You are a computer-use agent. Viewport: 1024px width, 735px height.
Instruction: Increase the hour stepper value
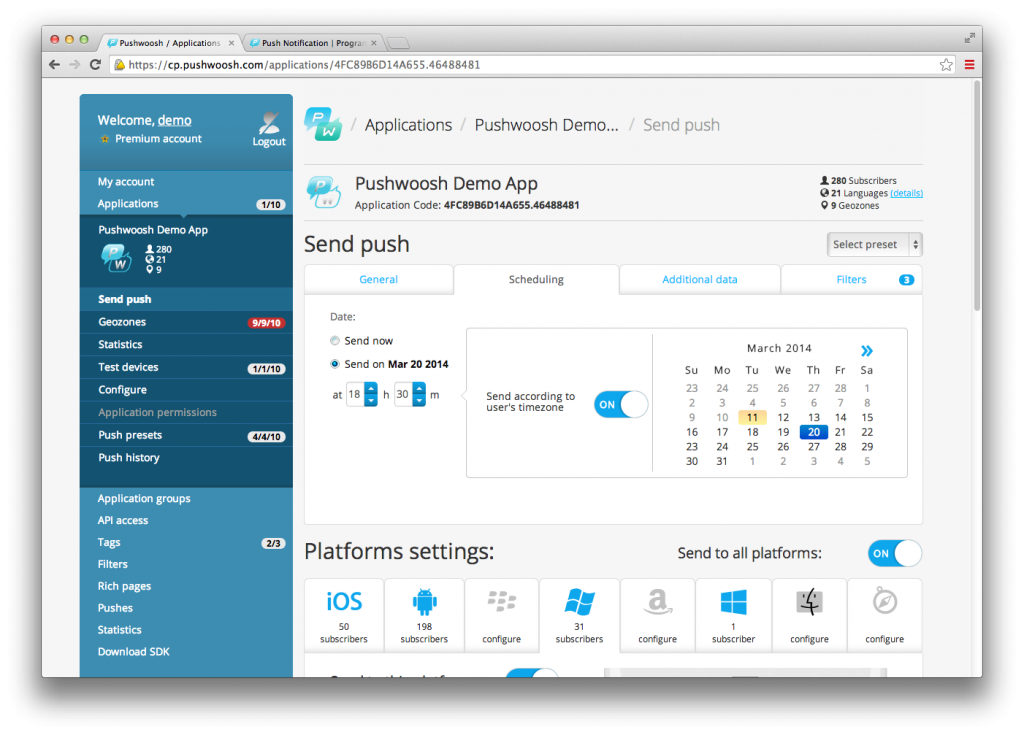click(371, 388)
